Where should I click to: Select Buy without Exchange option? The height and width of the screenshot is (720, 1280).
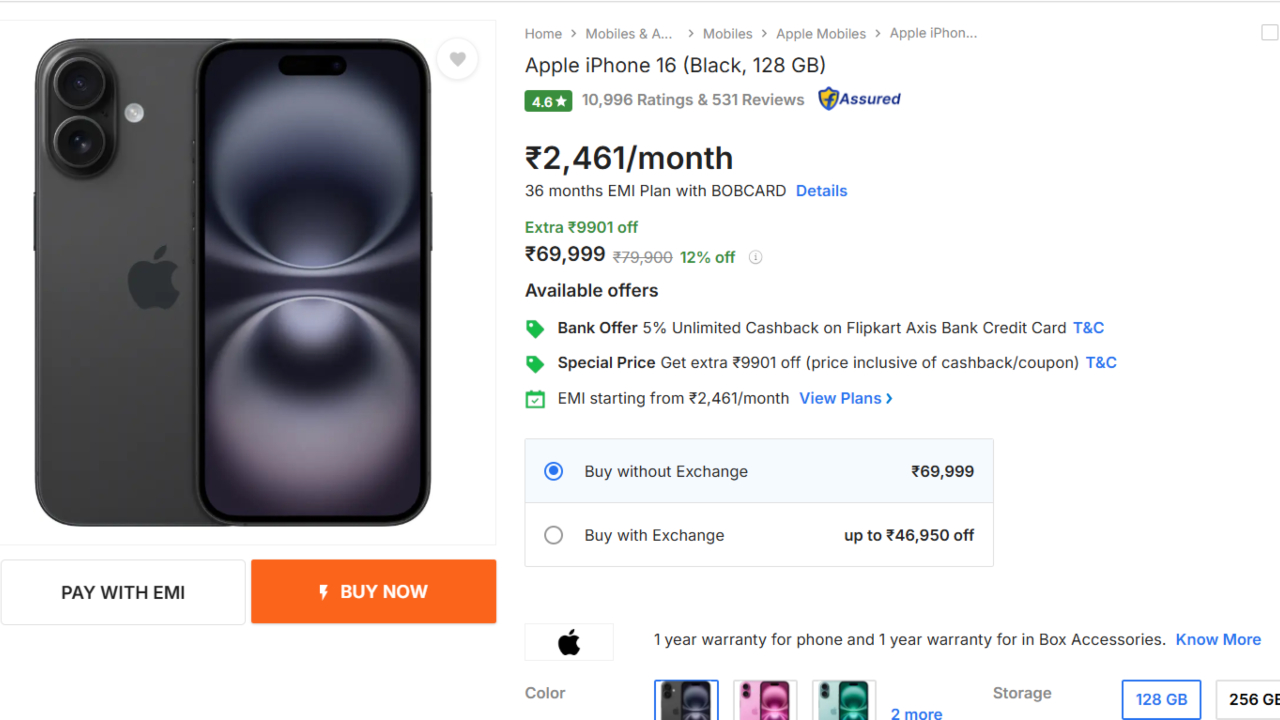click(x=554, y=471)
